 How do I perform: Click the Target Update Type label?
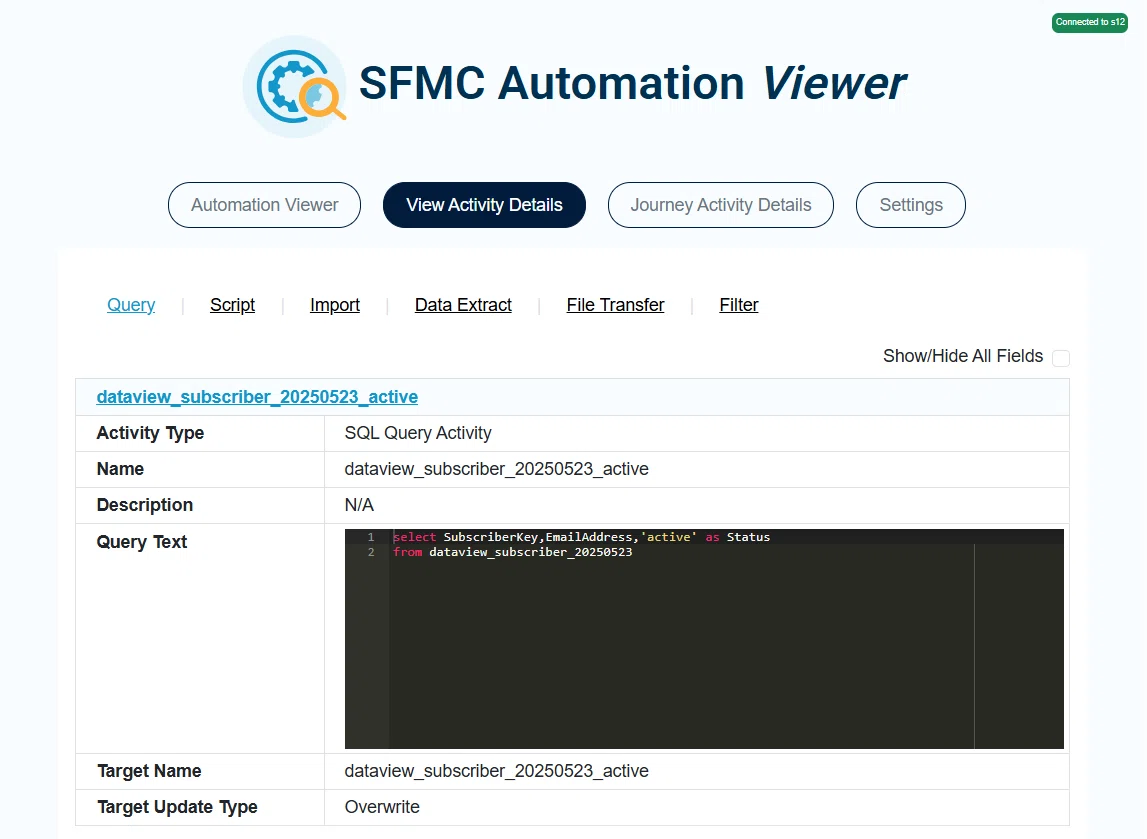pyautogui.click(x=177, y=807)
